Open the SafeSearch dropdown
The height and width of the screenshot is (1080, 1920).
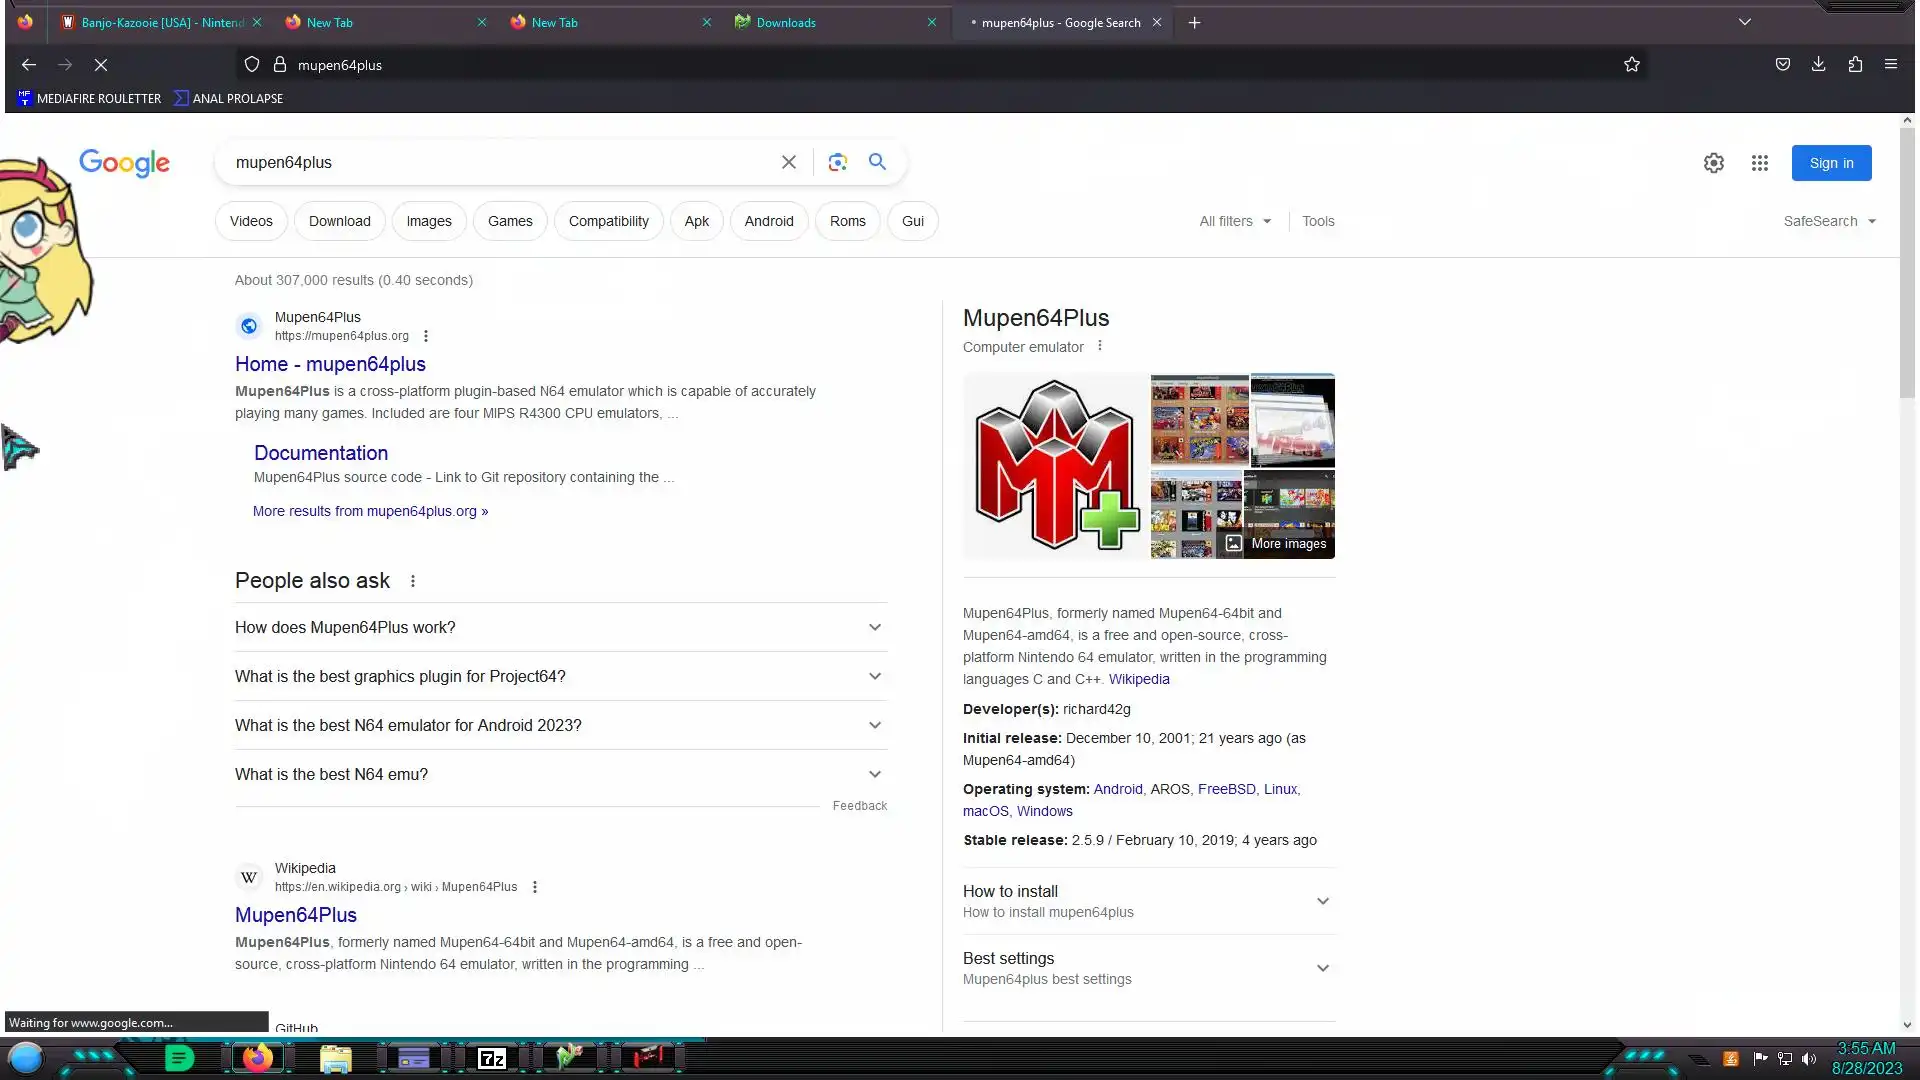[1828, 221]
